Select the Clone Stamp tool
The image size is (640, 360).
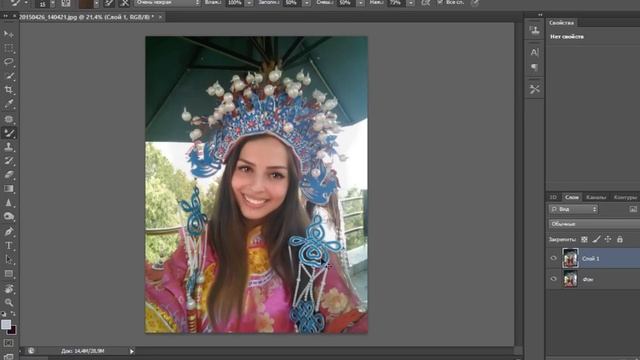[9, 147]
